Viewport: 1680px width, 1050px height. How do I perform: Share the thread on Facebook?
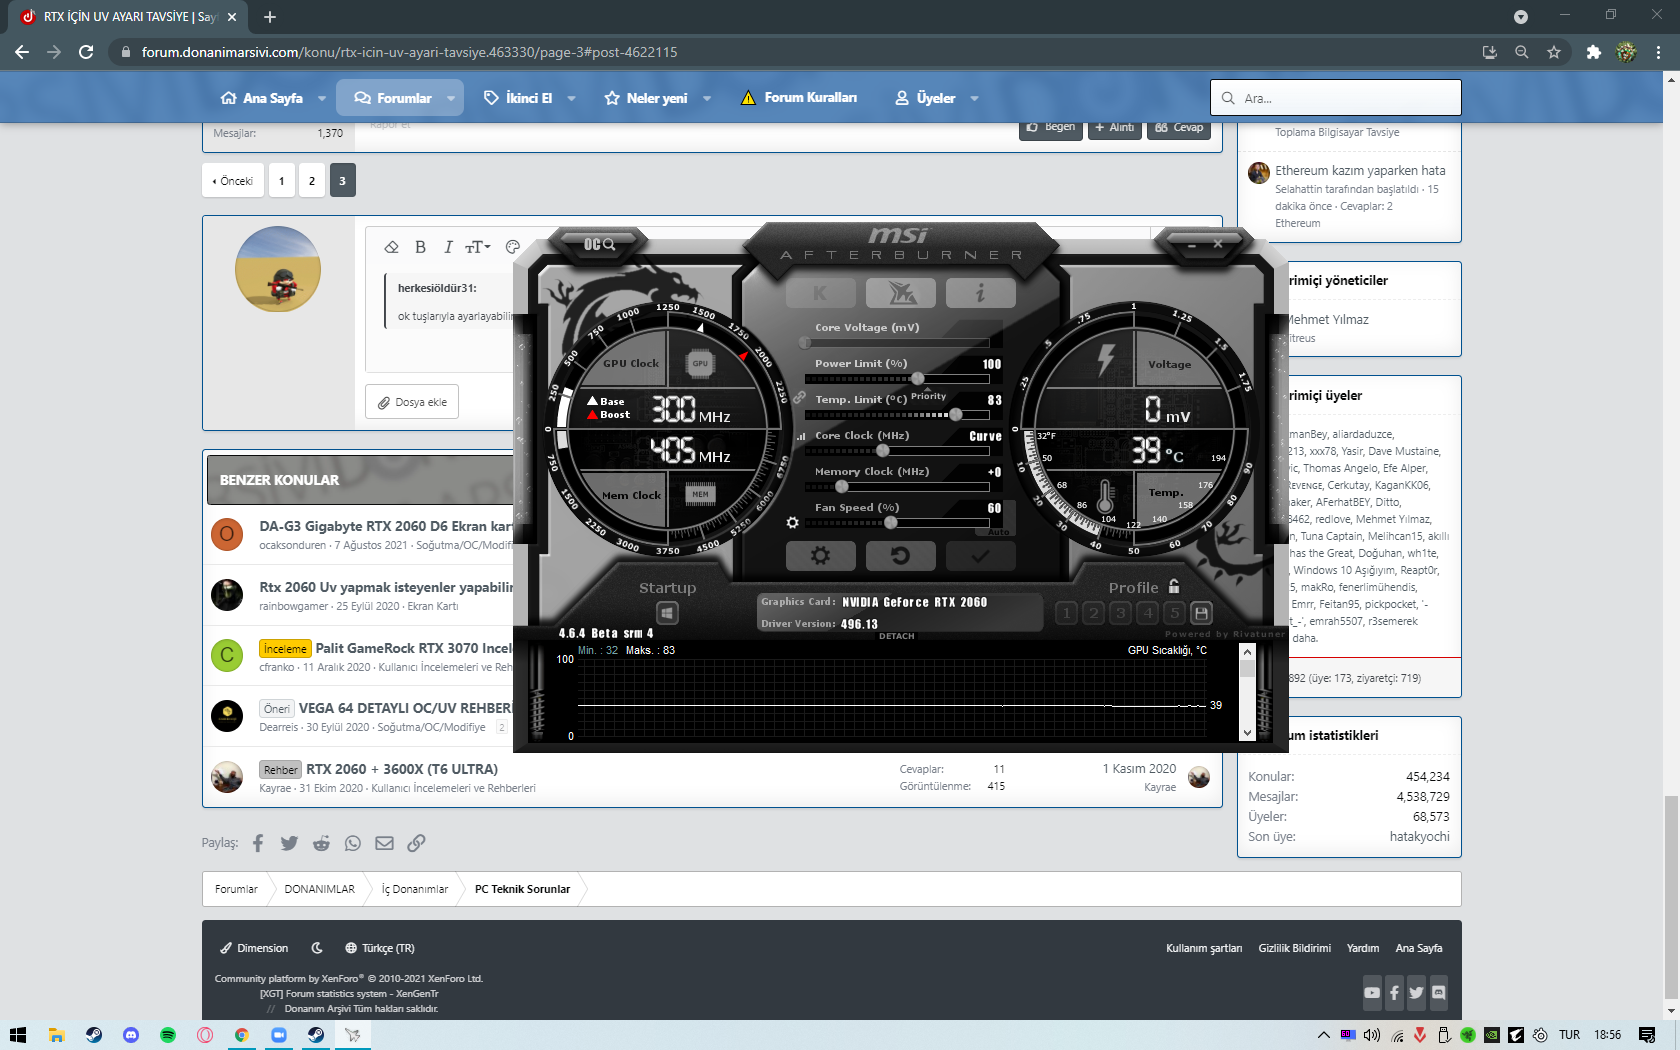click(258, 843)
